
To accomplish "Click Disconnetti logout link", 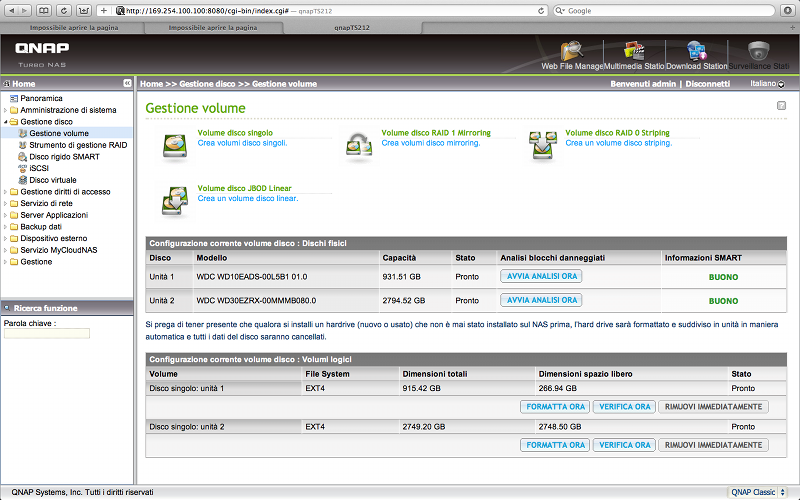I will 708,84.
